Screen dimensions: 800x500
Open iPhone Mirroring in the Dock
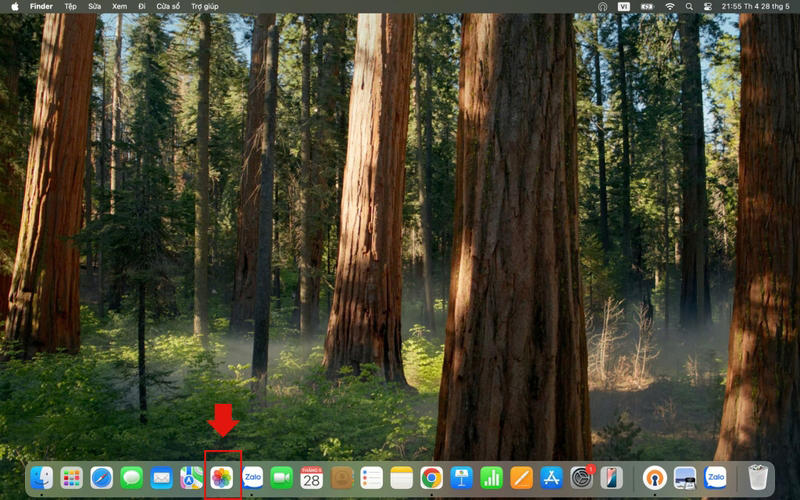click(x=611, y=478)
